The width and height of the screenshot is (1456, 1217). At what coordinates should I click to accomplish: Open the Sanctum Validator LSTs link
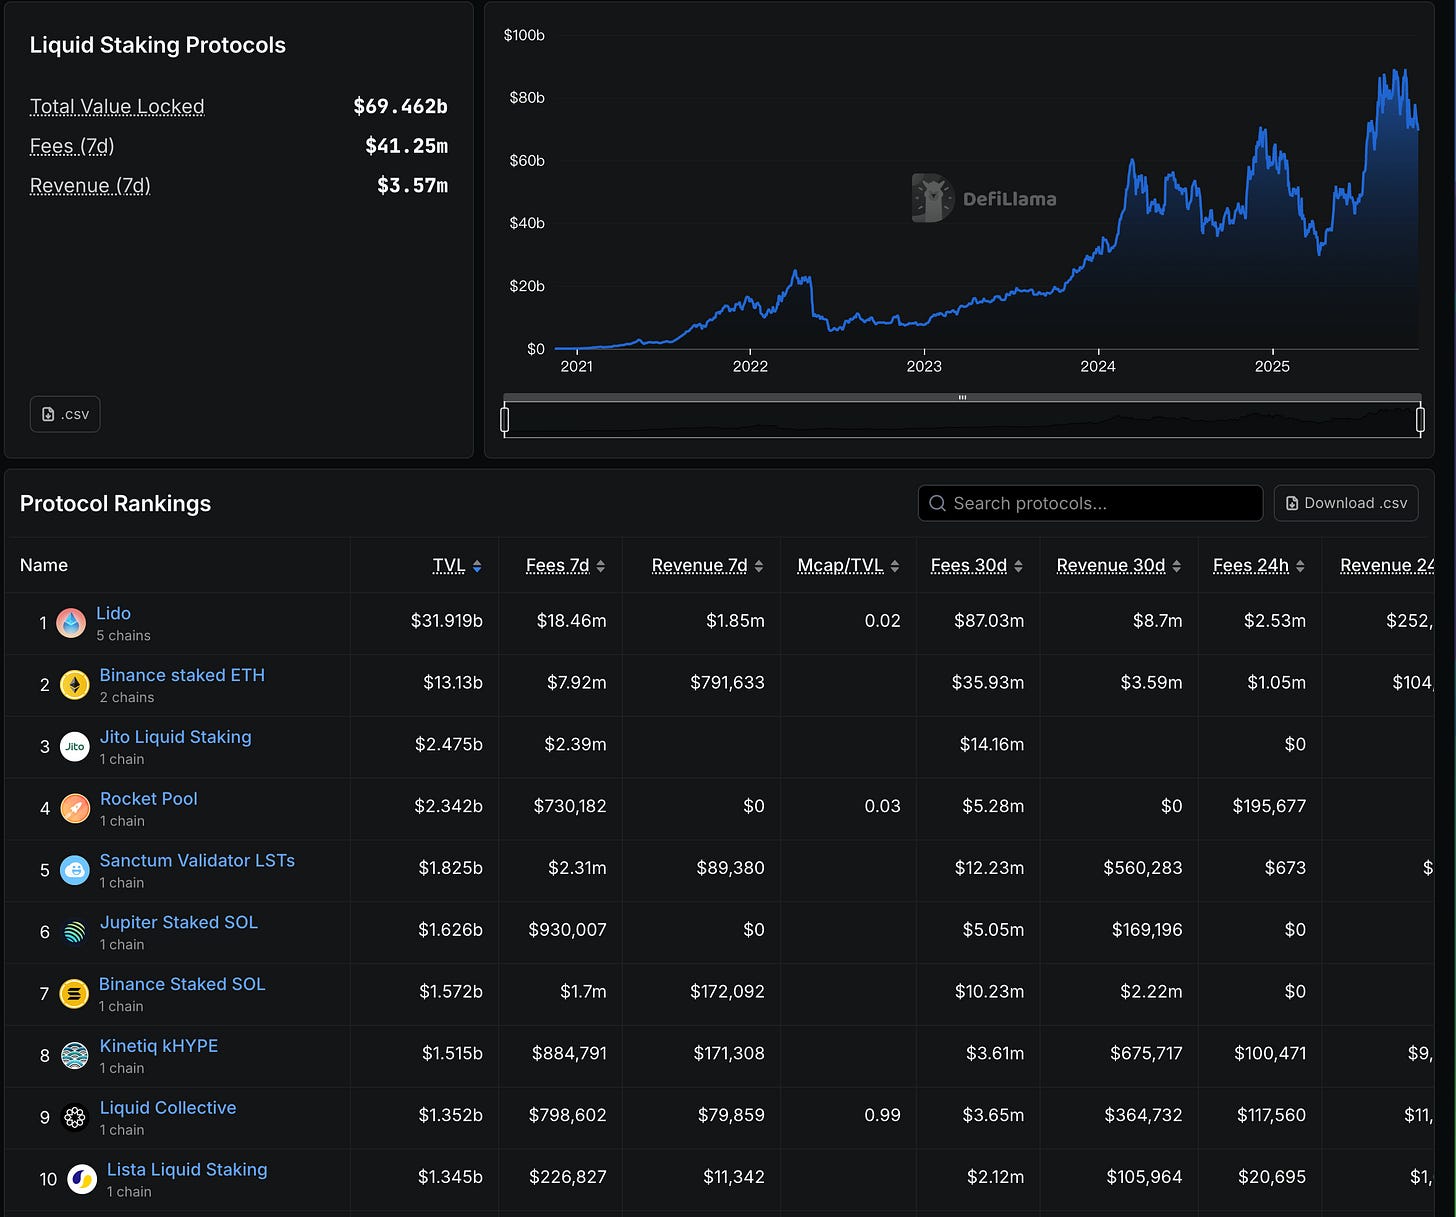point(197,861)
